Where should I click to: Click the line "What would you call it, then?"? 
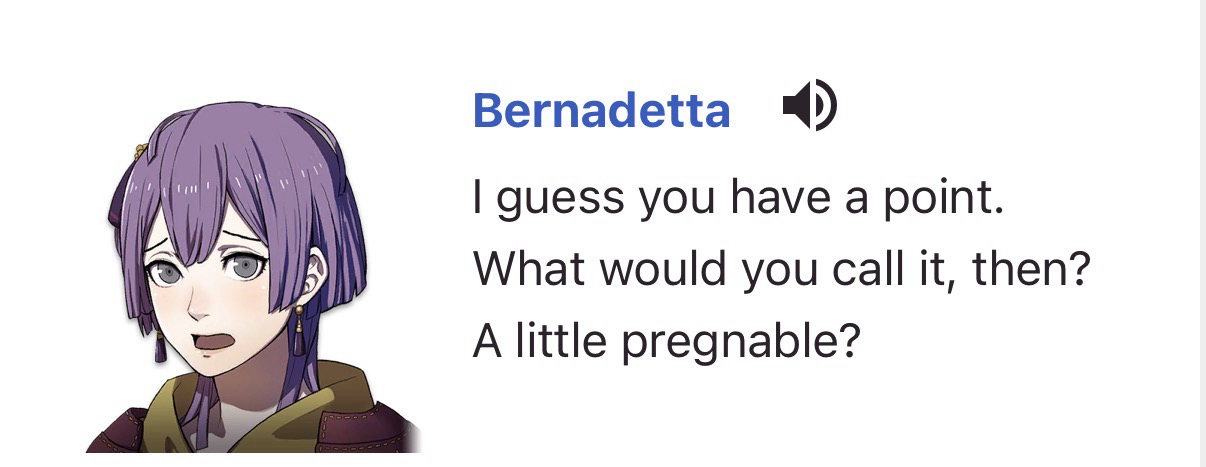click(780, 269)
